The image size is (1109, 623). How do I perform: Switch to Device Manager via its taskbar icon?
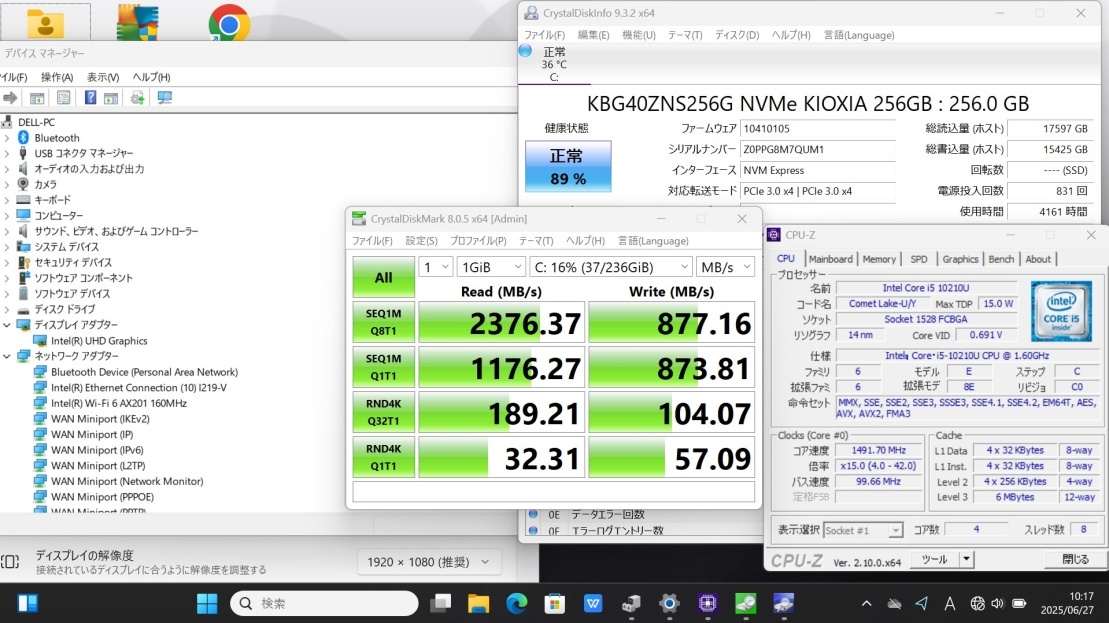631,603
